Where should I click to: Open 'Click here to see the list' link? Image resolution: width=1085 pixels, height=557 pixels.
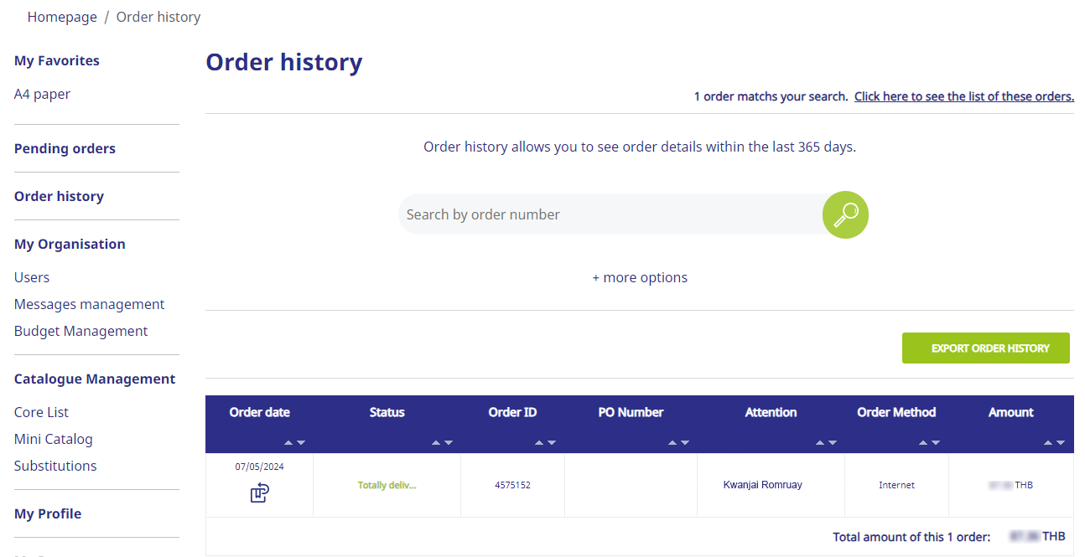tap(964, 96)
